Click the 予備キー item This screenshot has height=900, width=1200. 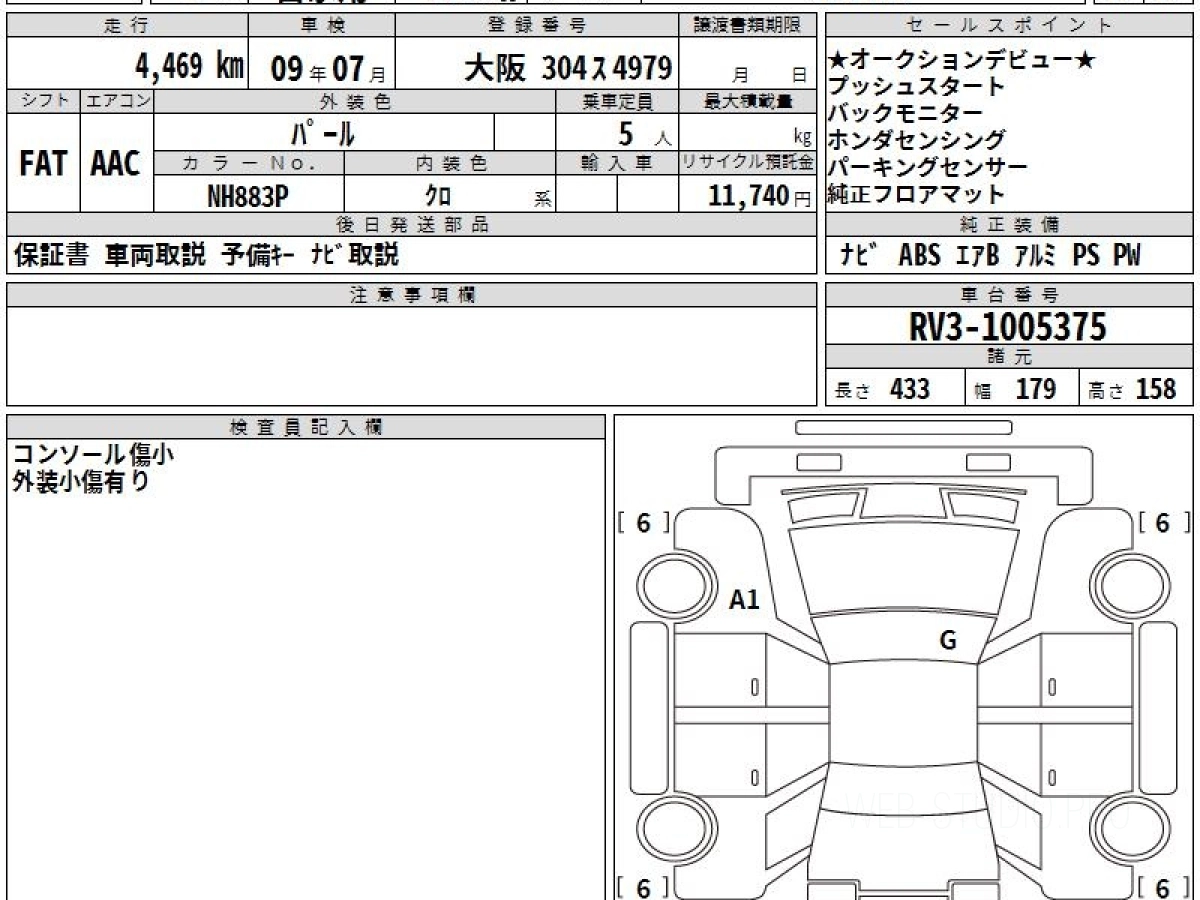click(x=257, y=256)
